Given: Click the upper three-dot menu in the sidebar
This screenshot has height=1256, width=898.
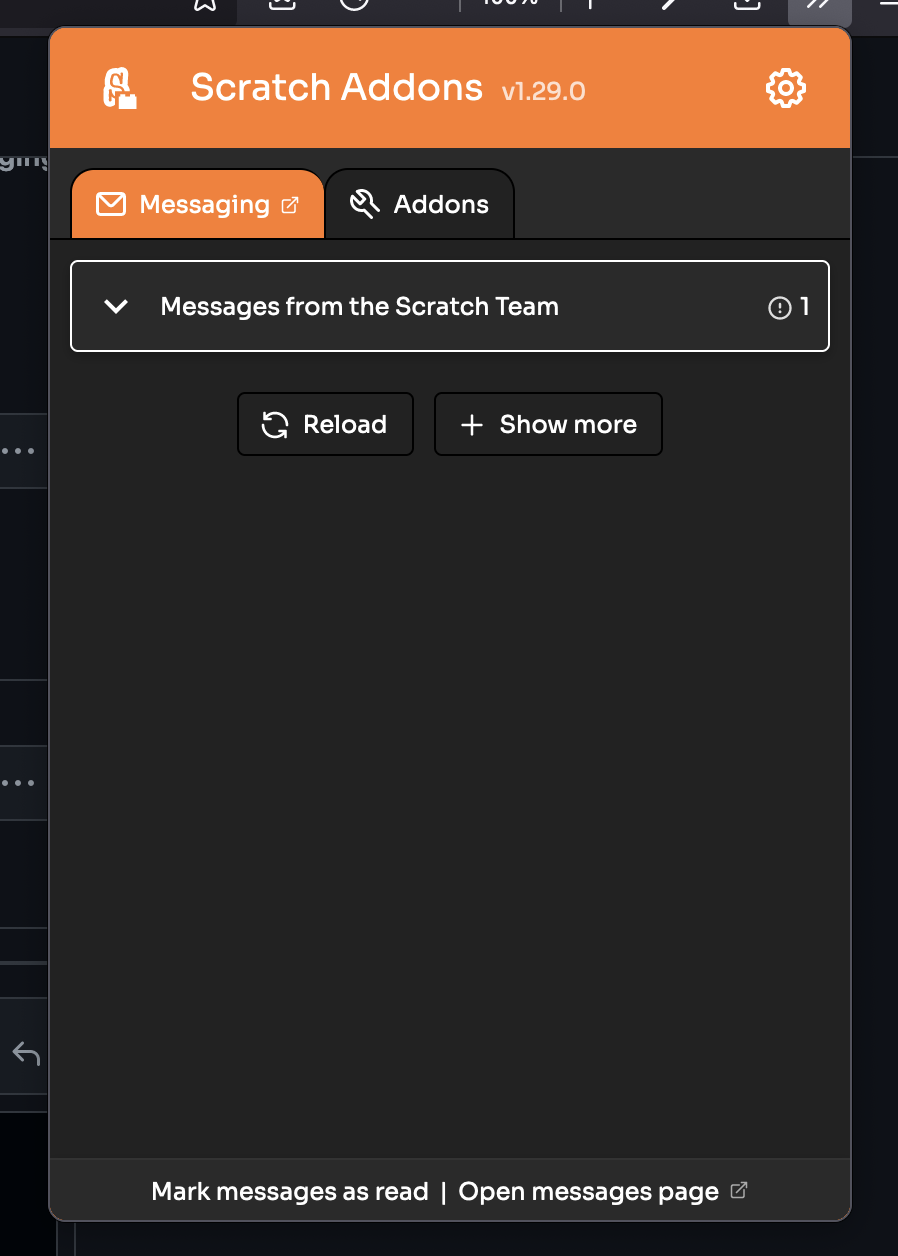Looking at the screenshot, I should pos(18,450).
